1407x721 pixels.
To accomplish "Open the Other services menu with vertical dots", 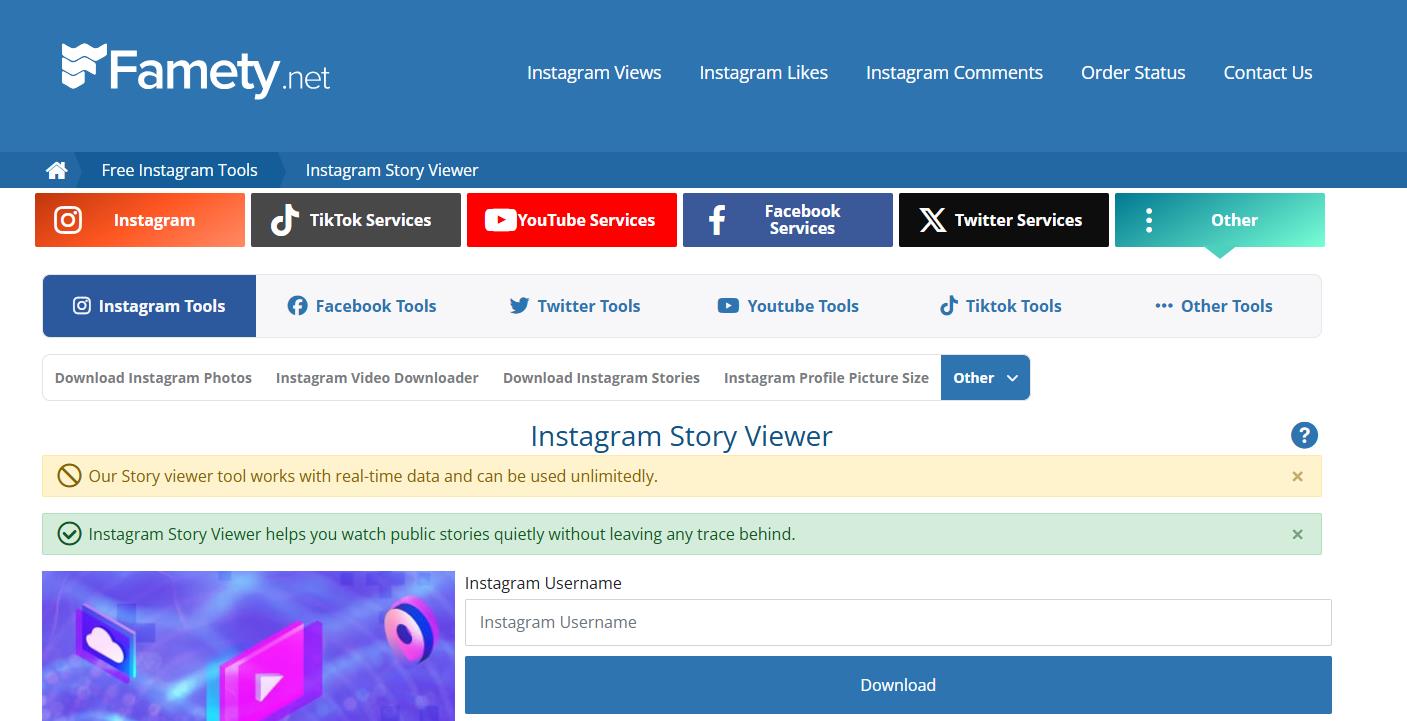I will tap(1149, 219).
